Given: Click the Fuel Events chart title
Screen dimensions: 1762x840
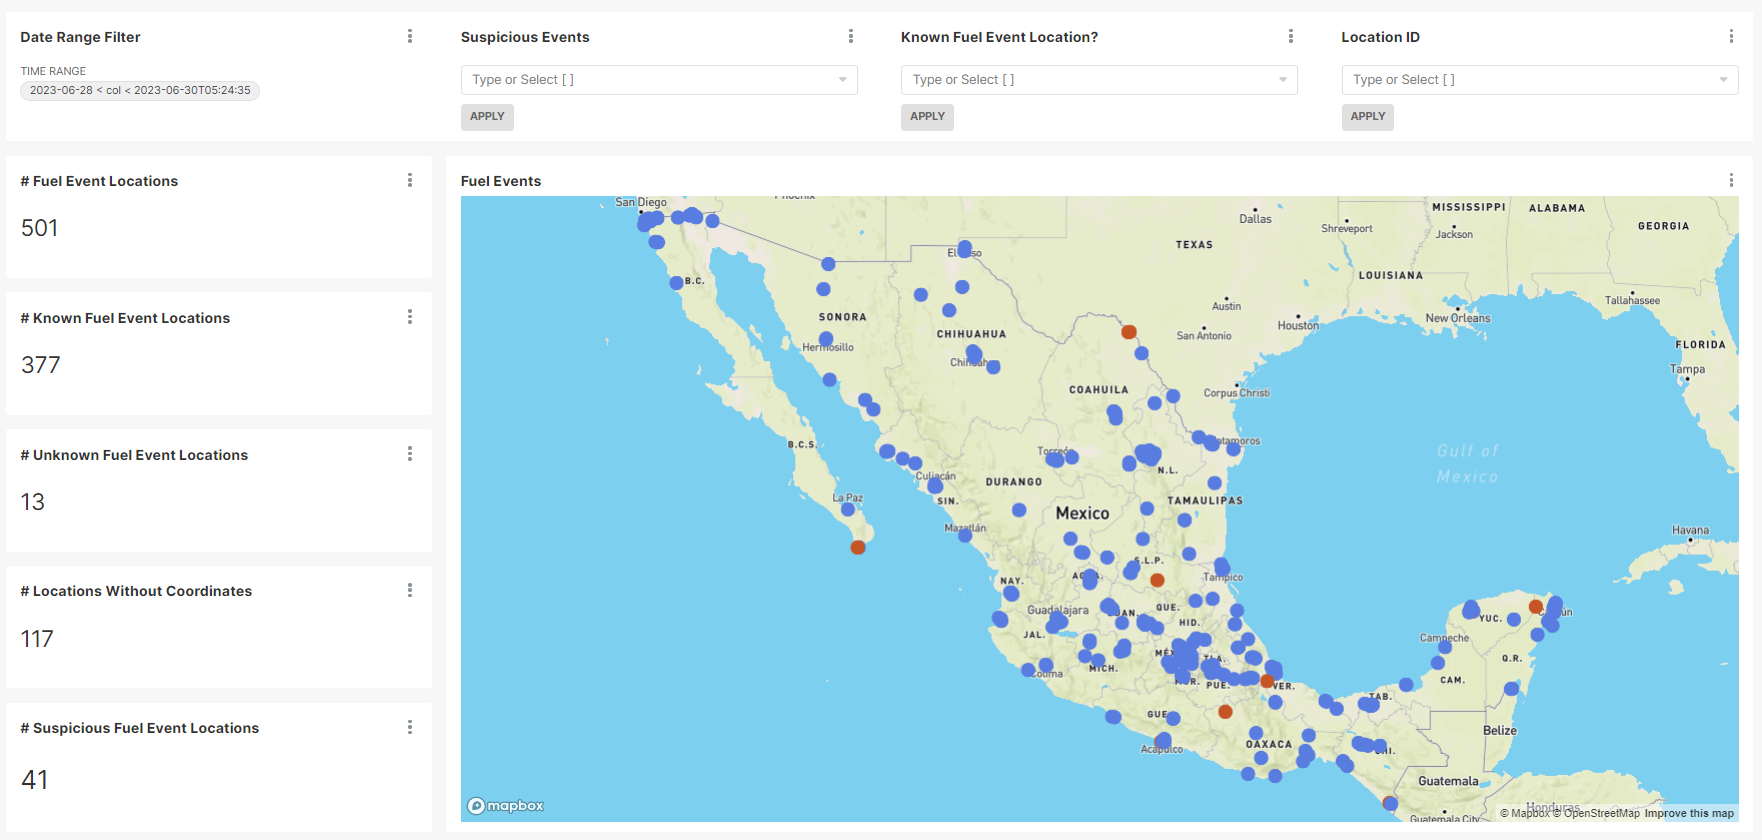Looking at the screenshot, I should pos(501,181).
